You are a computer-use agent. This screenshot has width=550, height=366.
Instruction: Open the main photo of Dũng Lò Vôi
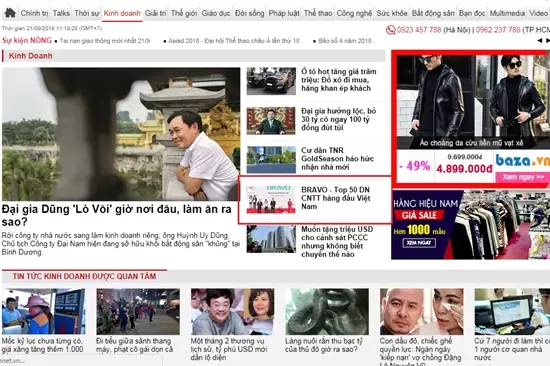121,134
